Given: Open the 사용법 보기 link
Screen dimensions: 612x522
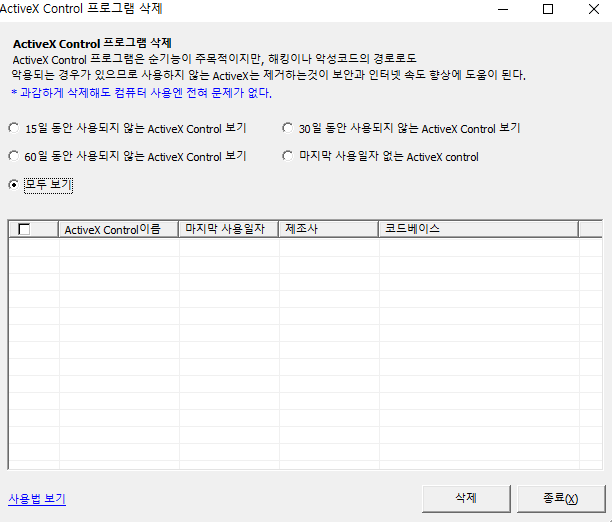Looking at the screenshot, I should coord(37,499).
